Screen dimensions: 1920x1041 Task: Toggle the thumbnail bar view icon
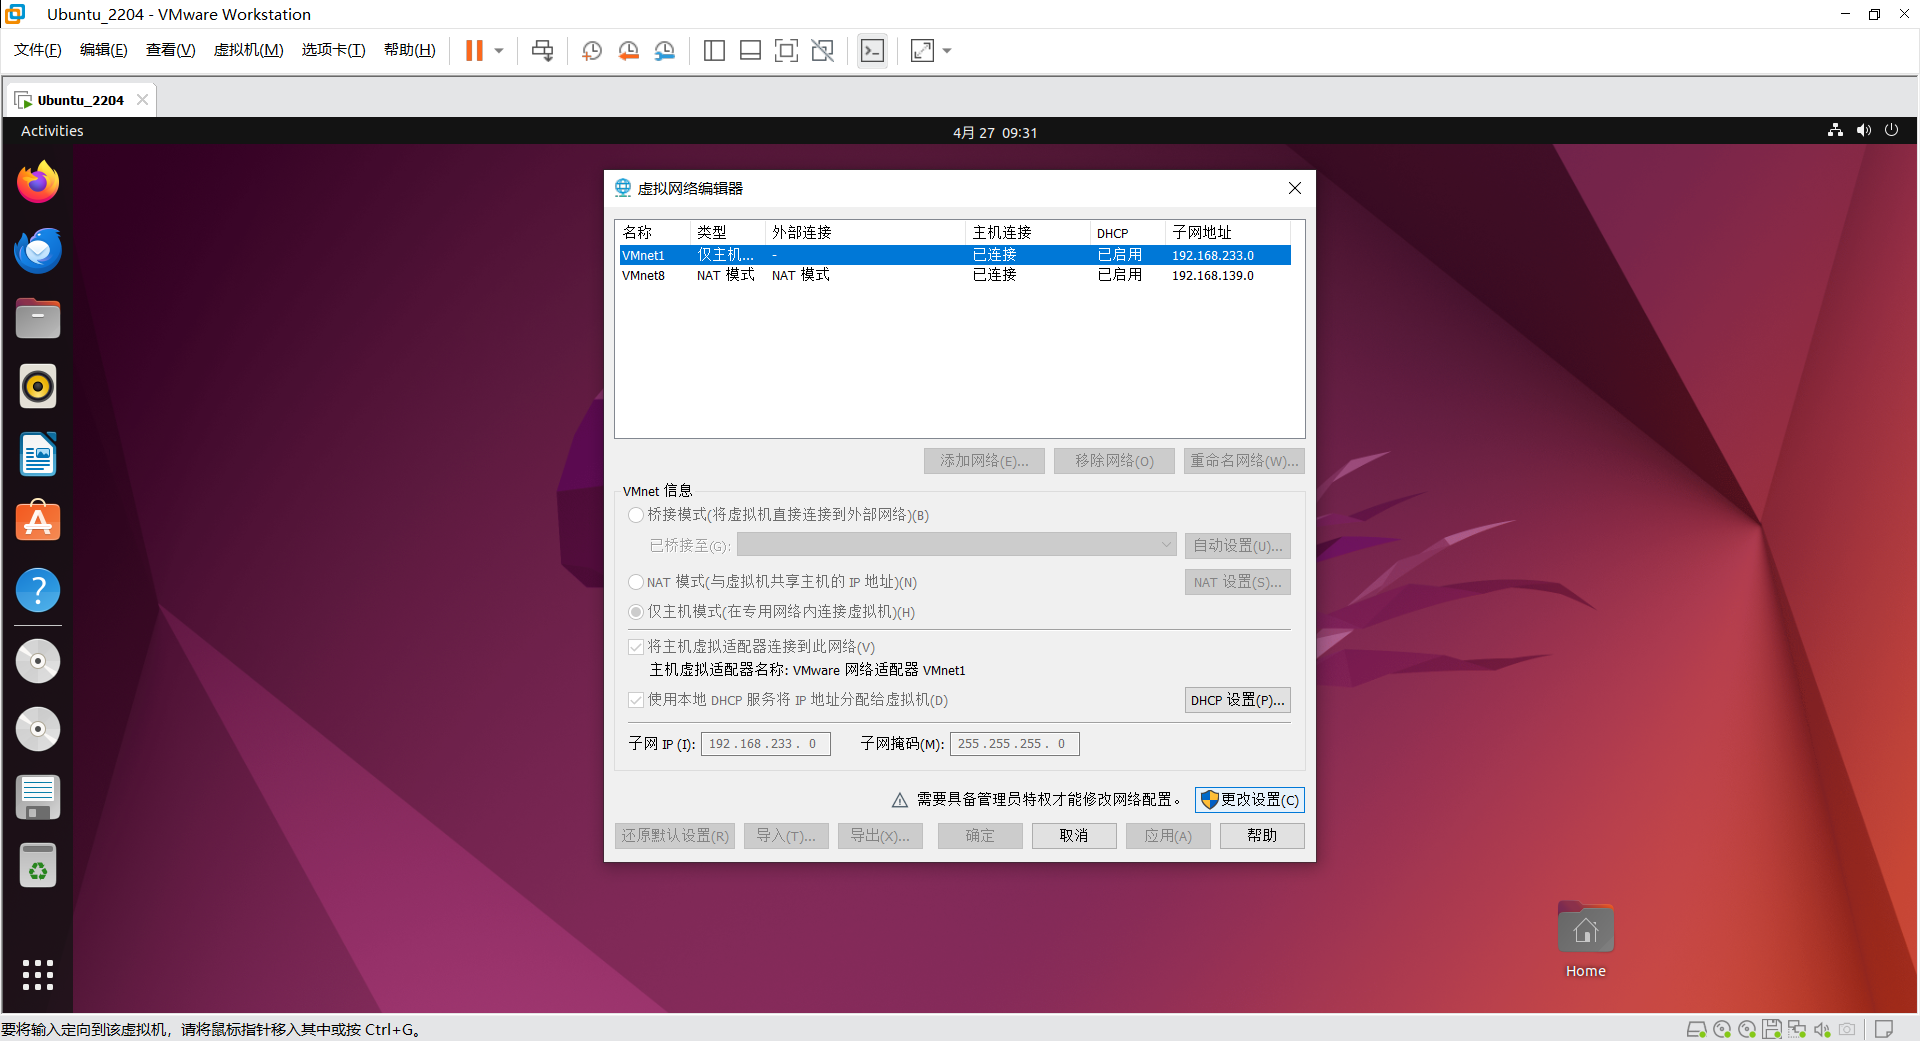[750, 51]
